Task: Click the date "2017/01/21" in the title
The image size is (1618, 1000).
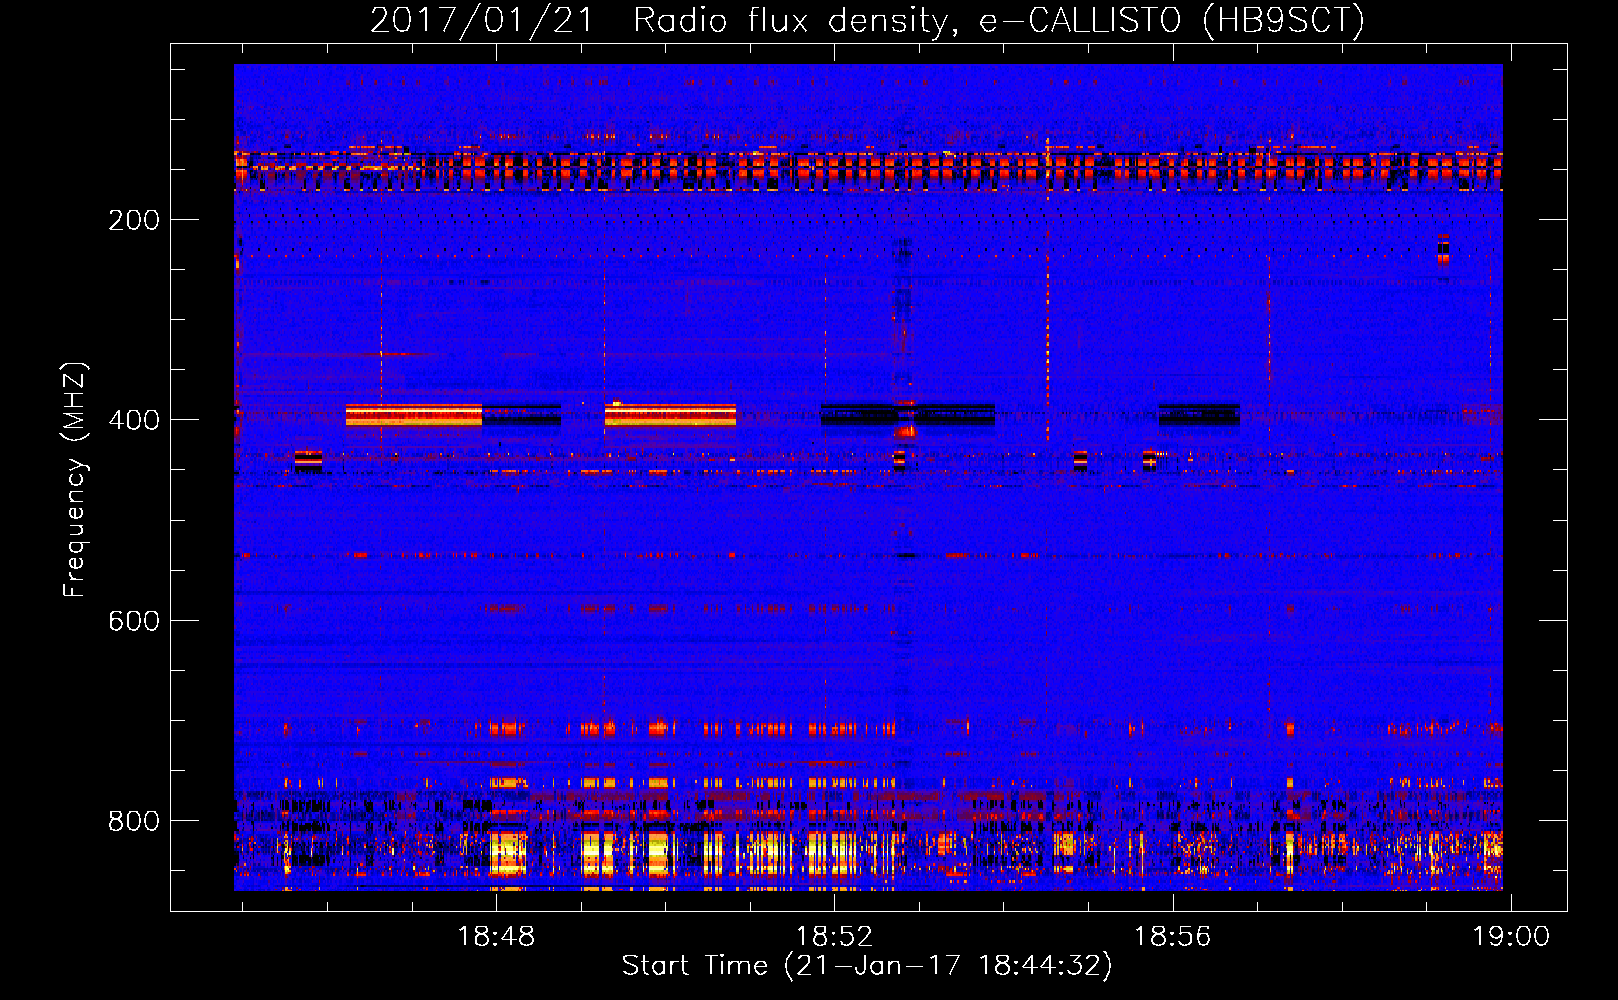Action: (x=482, y=20)
